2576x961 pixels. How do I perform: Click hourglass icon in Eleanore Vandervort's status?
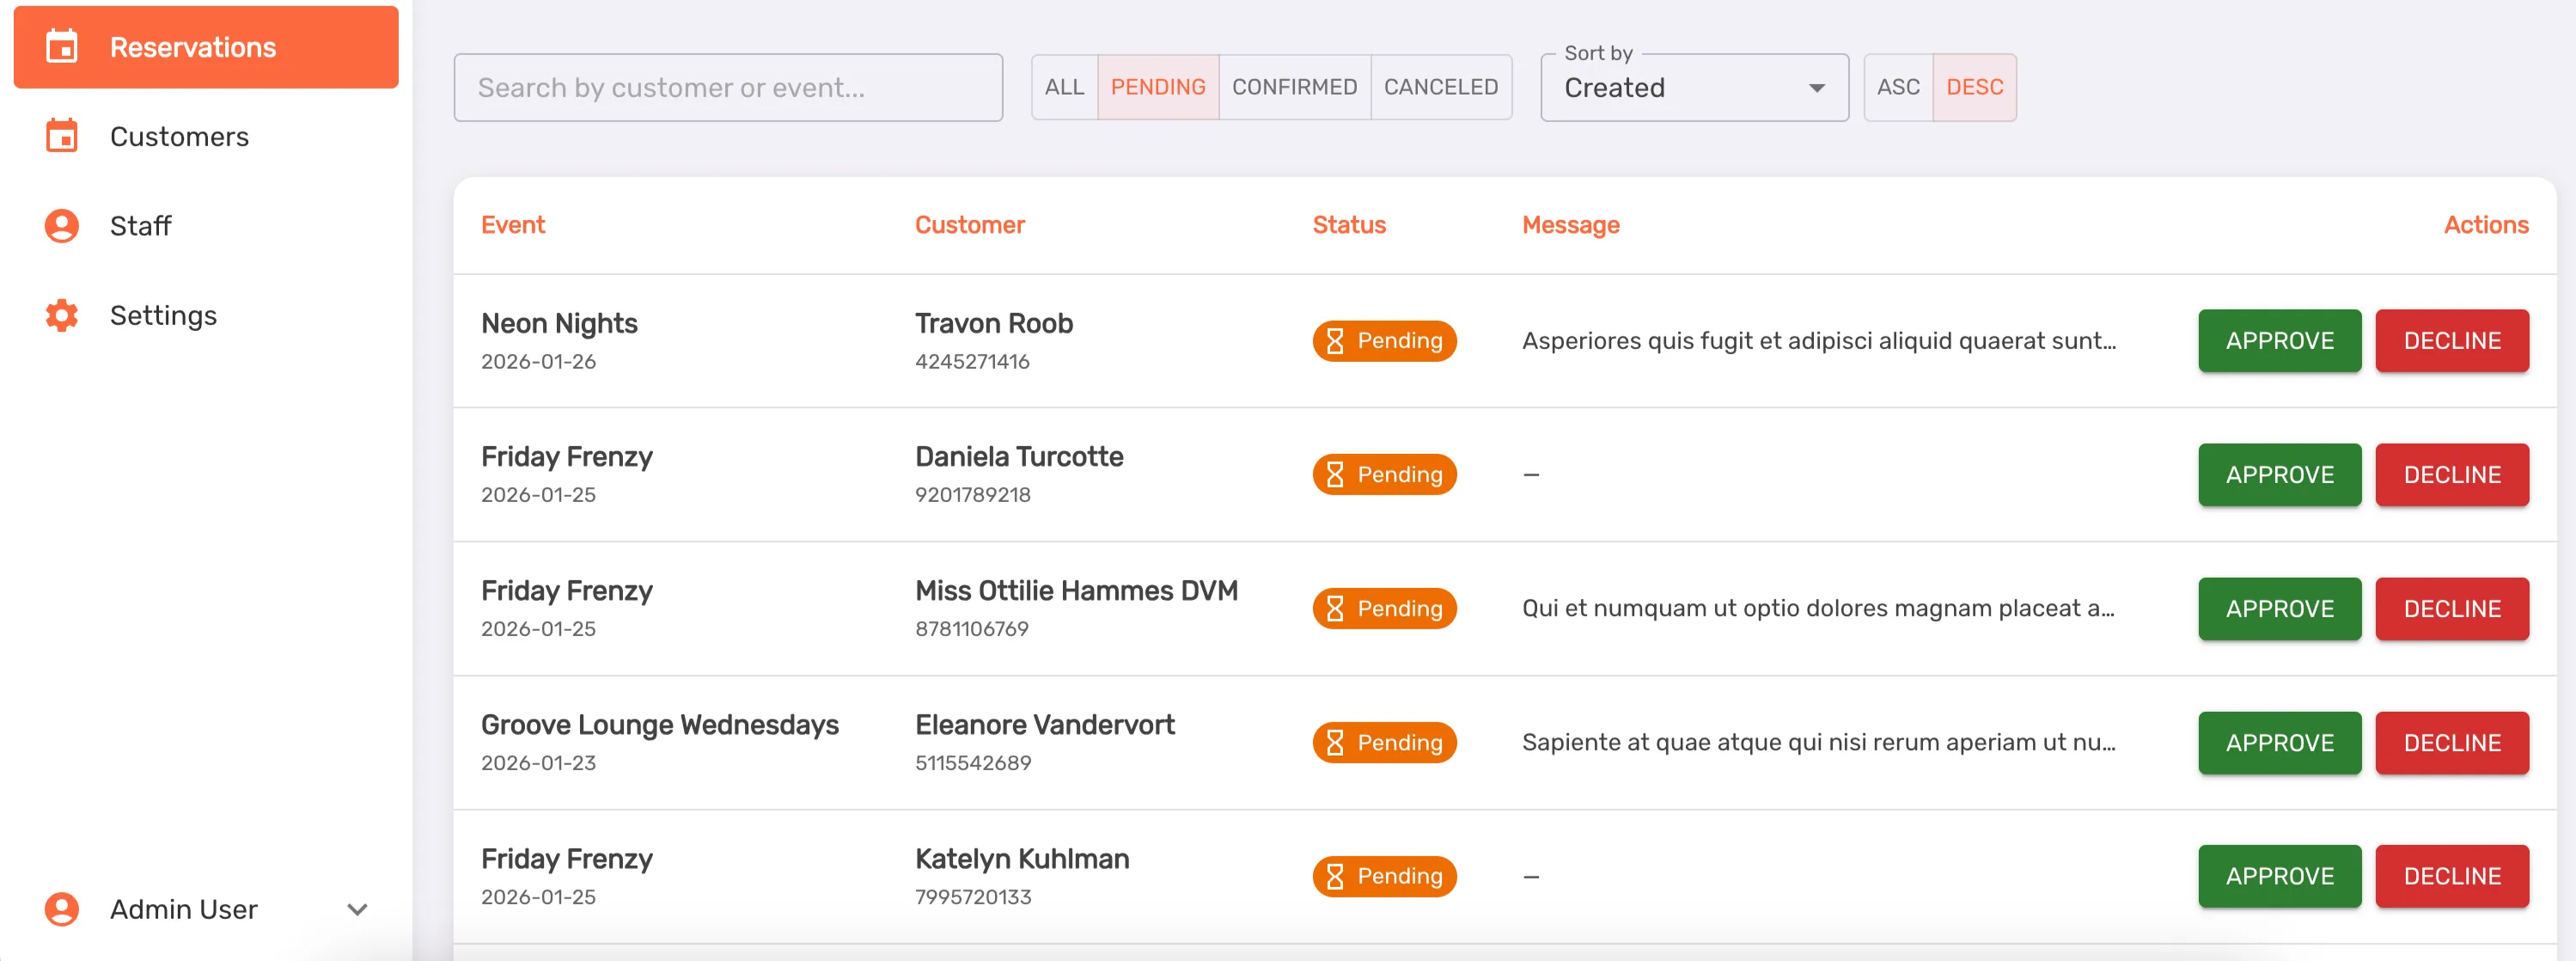click(x=1335, y=743)
